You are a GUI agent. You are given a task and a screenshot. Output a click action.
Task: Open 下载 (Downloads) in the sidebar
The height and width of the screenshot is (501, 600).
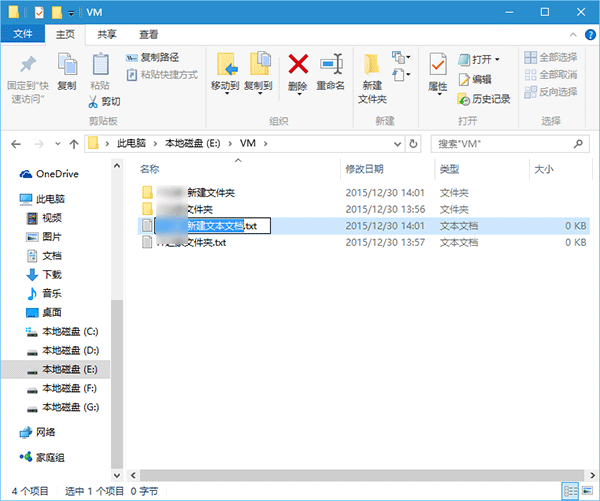[44, 275]
